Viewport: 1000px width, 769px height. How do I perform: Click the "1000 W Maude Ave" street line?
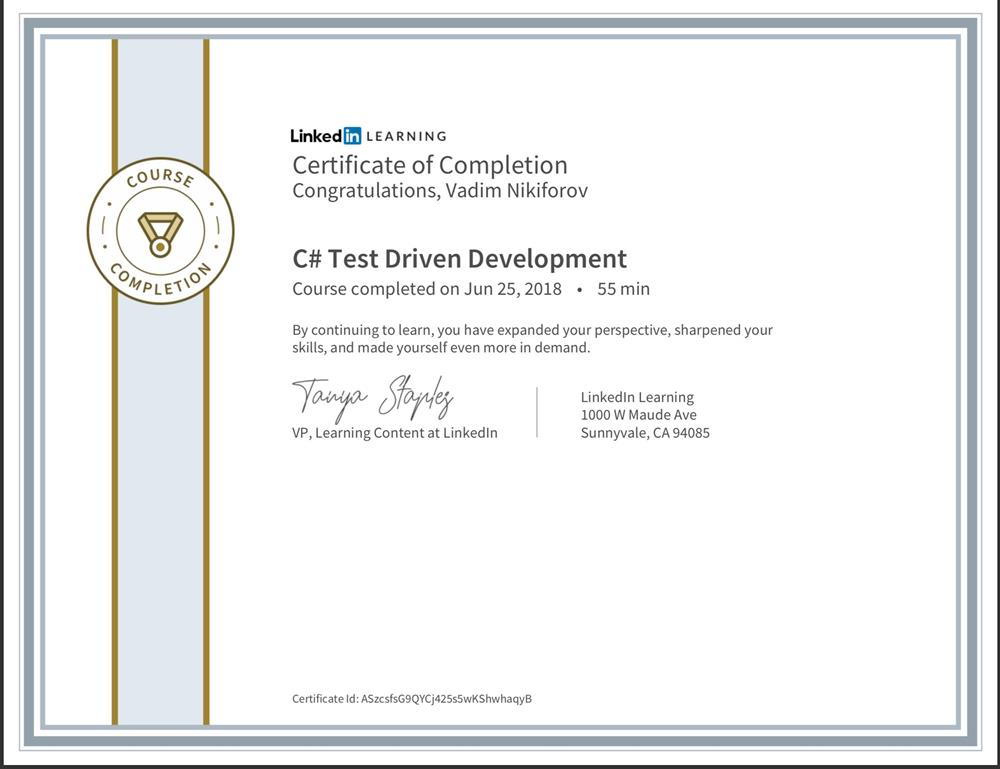638,415
